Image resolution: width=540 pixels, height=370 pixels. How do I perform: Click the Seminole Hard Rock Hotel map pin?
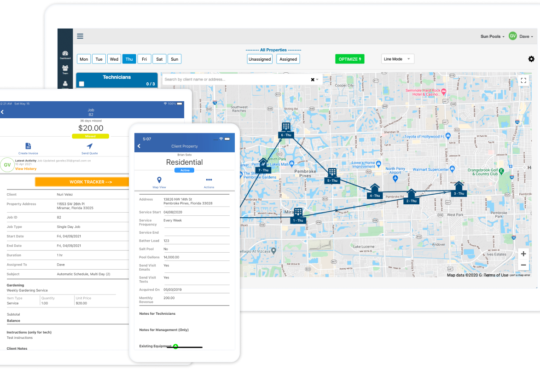[x=444, y=92]
